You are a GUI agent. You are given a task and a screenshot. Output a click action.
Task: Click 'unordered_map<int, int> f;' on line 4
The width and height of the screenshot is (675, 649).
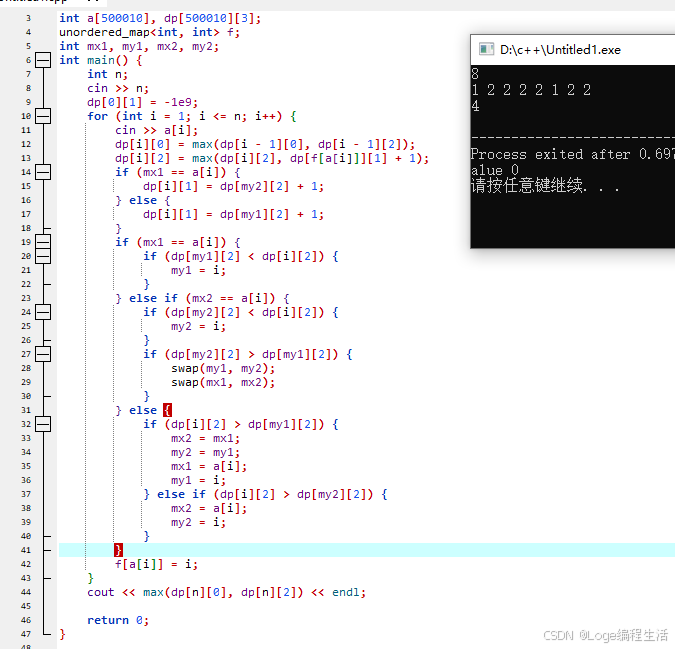149,32
